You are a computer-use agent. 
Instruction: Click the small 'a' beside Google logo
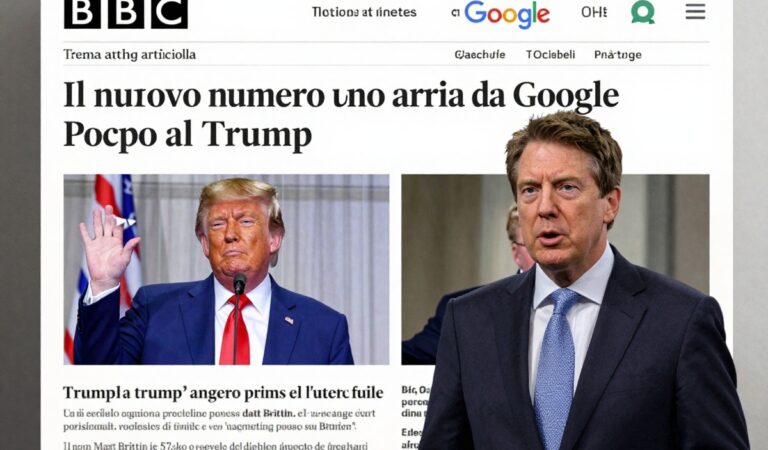[x=456, y=14]
